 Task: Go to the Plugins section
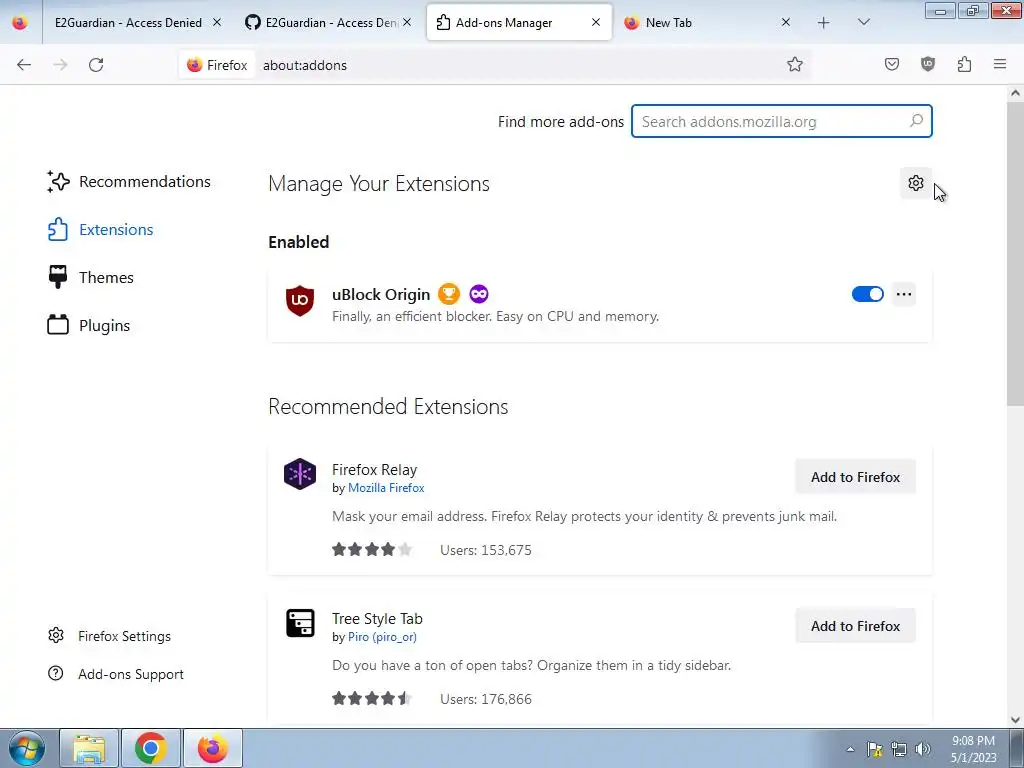pos(88,325)
